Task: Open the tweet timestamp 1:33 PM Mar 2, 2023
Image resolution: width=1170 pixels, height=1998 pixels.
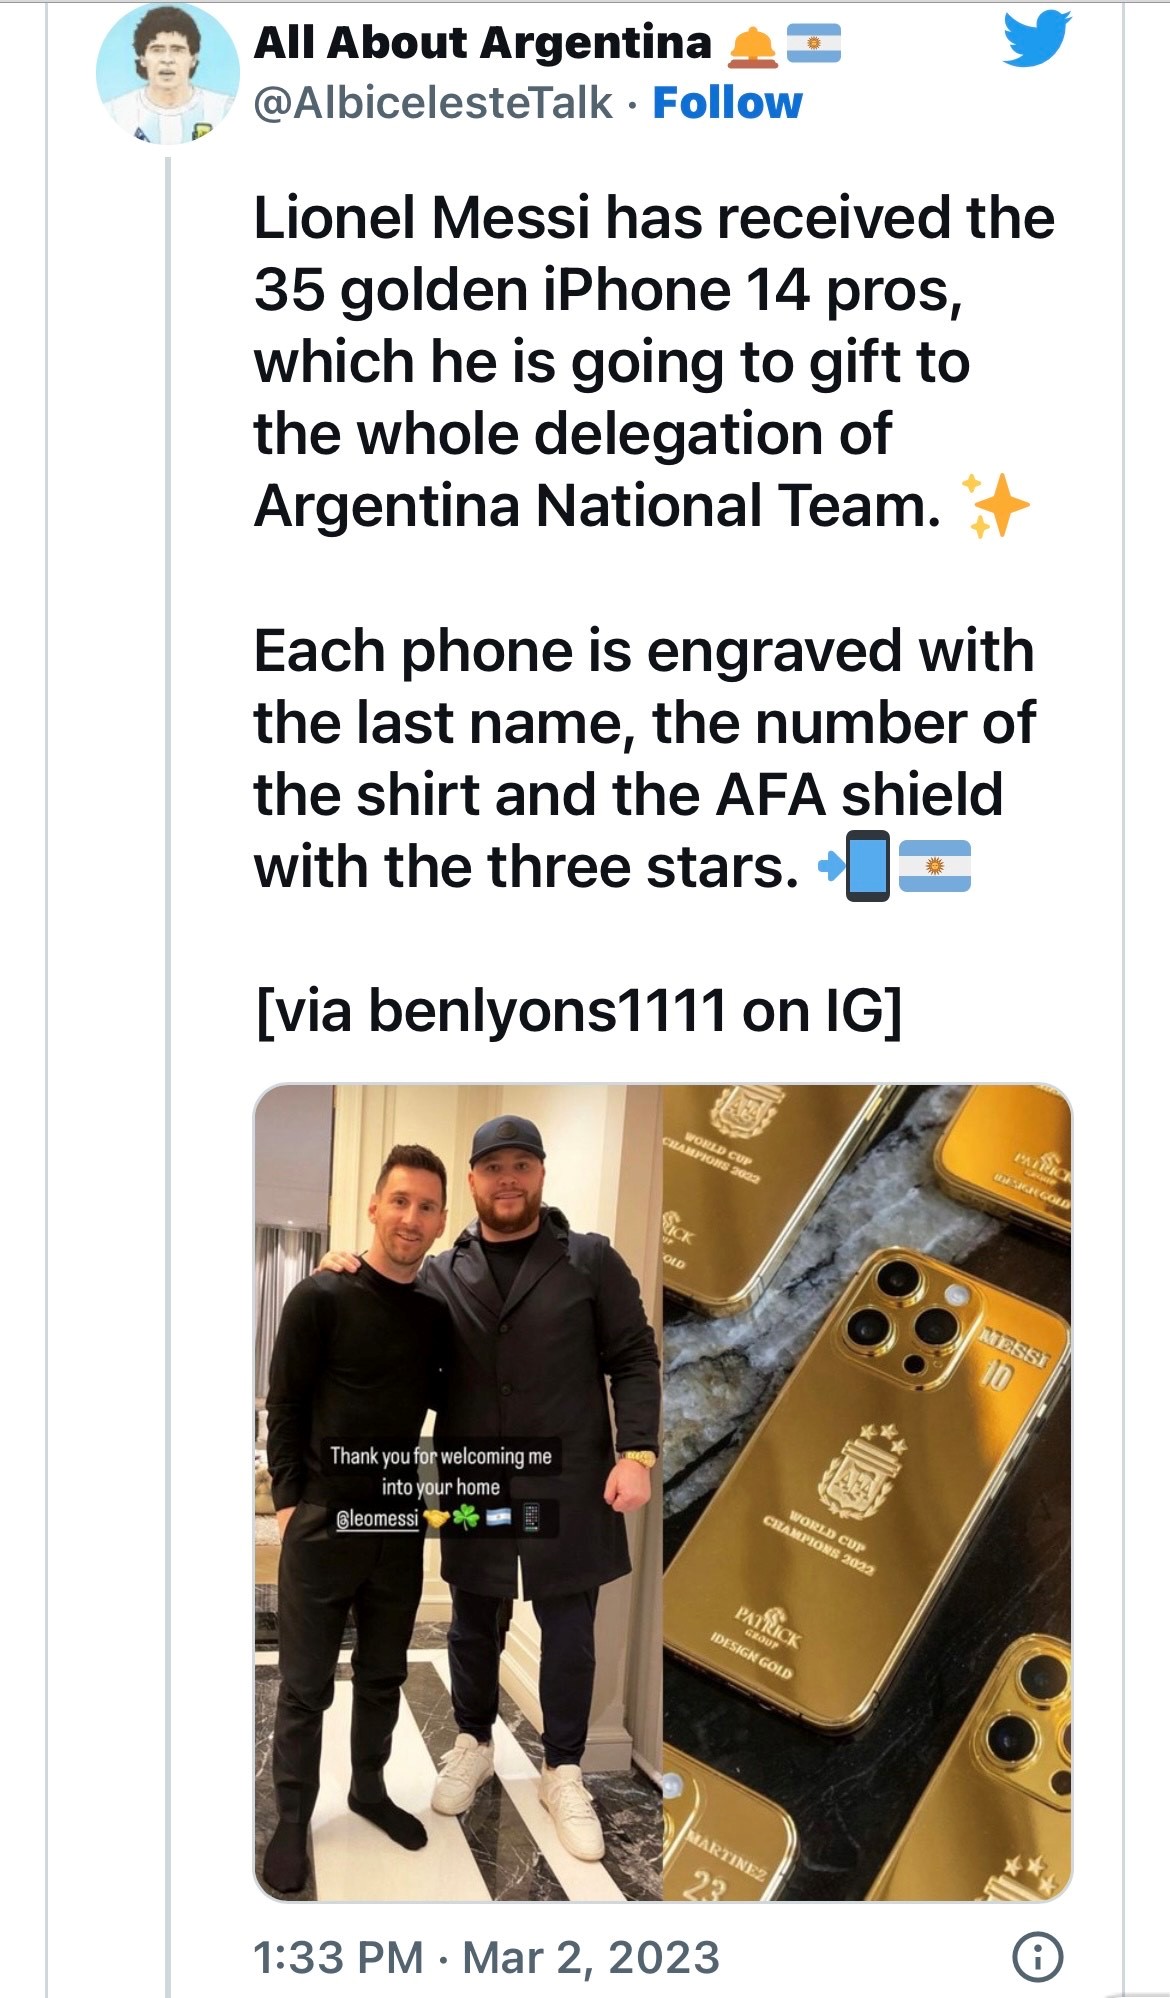Action: click(x=486, y=1957)
